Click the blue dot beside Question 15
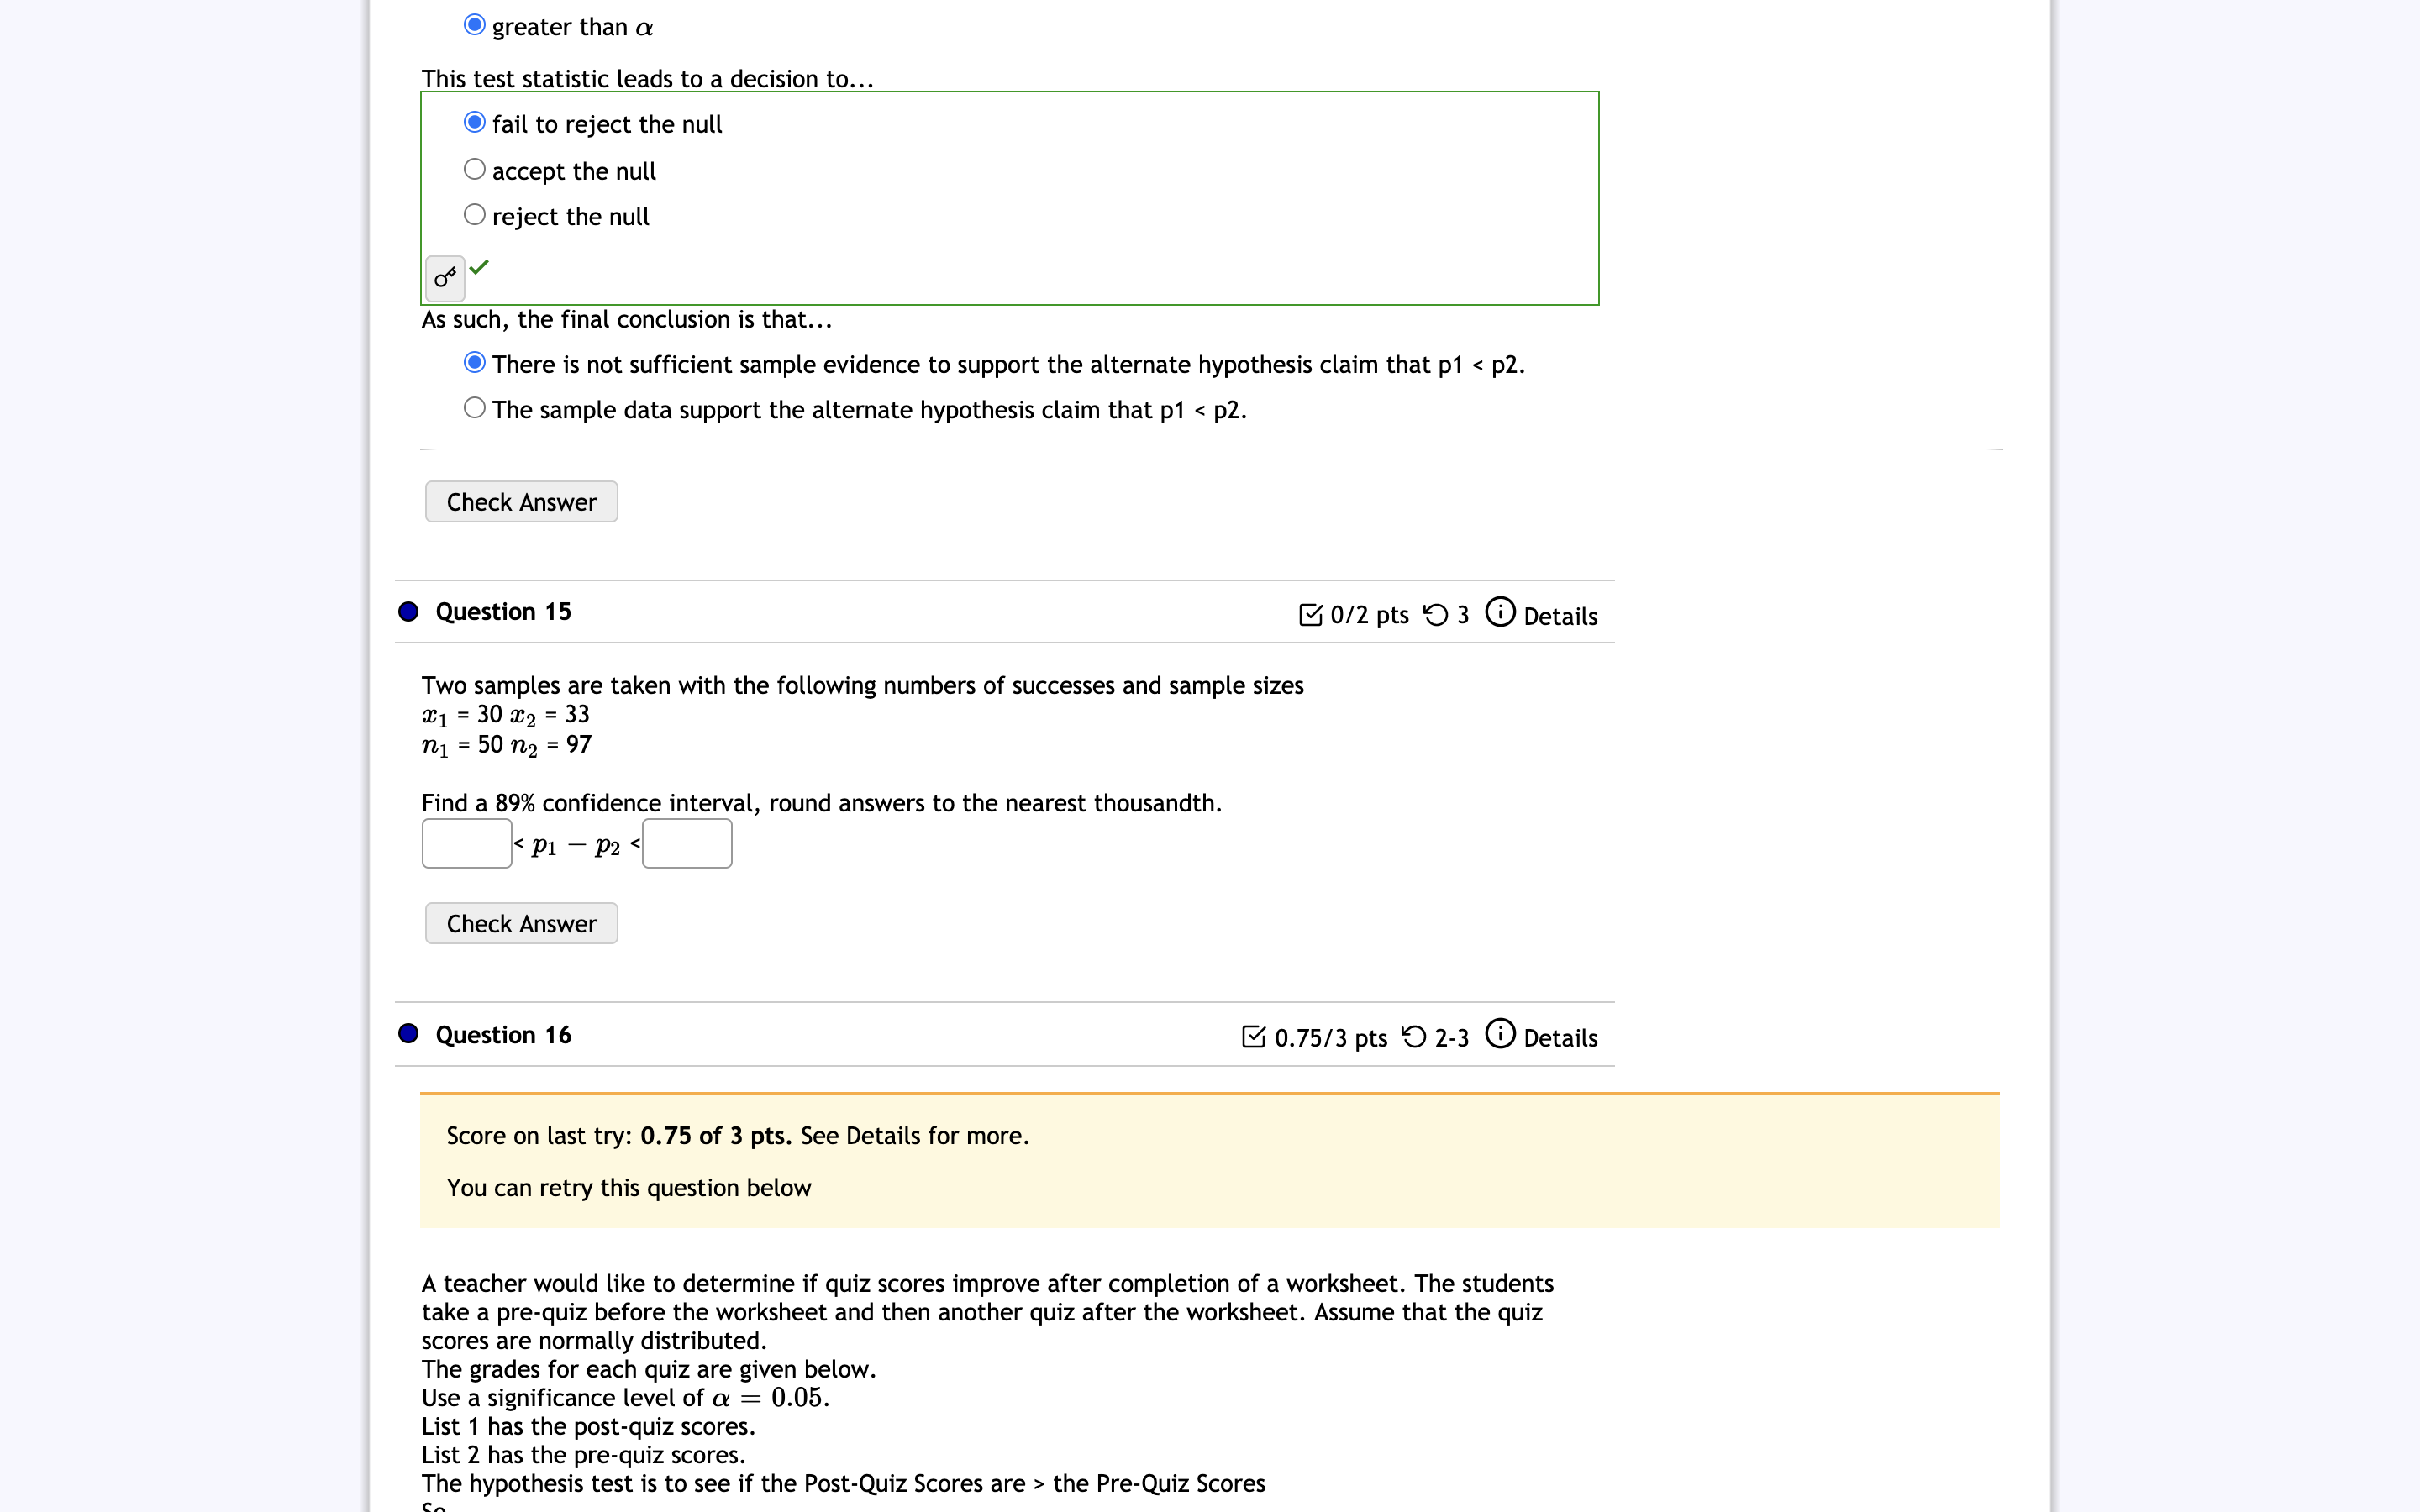This screenshot has height=1512, width=2420. 408,611
